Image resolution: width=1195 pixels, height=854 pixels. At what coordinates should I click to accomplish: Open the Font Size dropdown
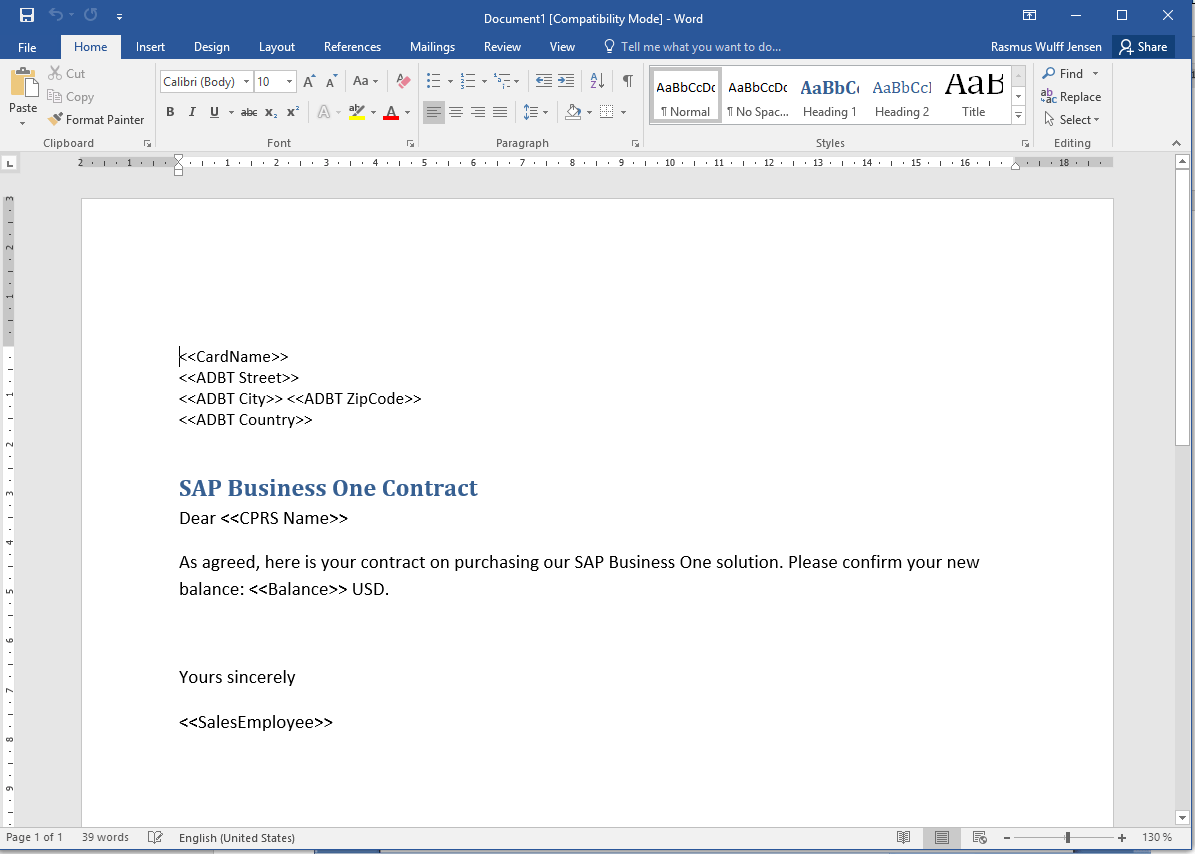coord(289,81)
